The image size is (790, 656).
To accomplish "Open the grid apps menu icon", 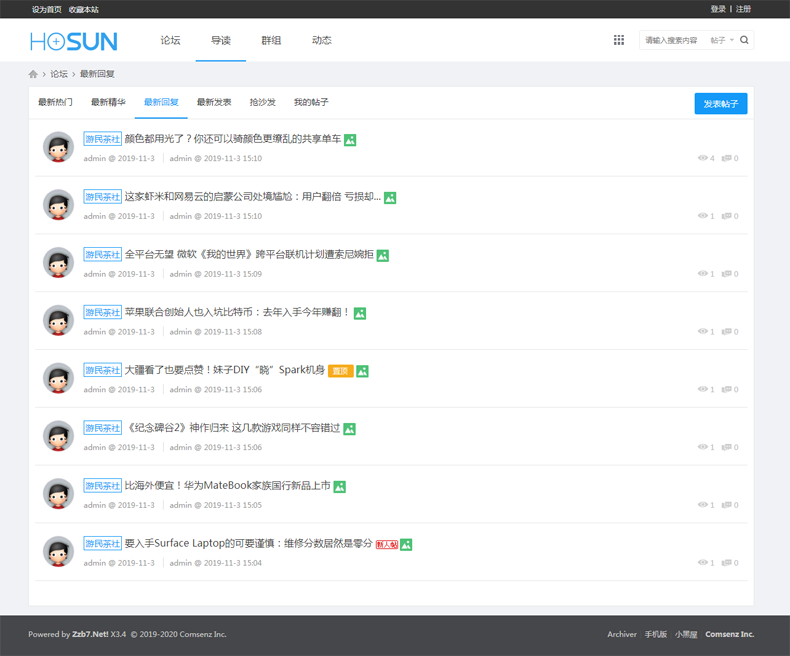I will point(619,40).
